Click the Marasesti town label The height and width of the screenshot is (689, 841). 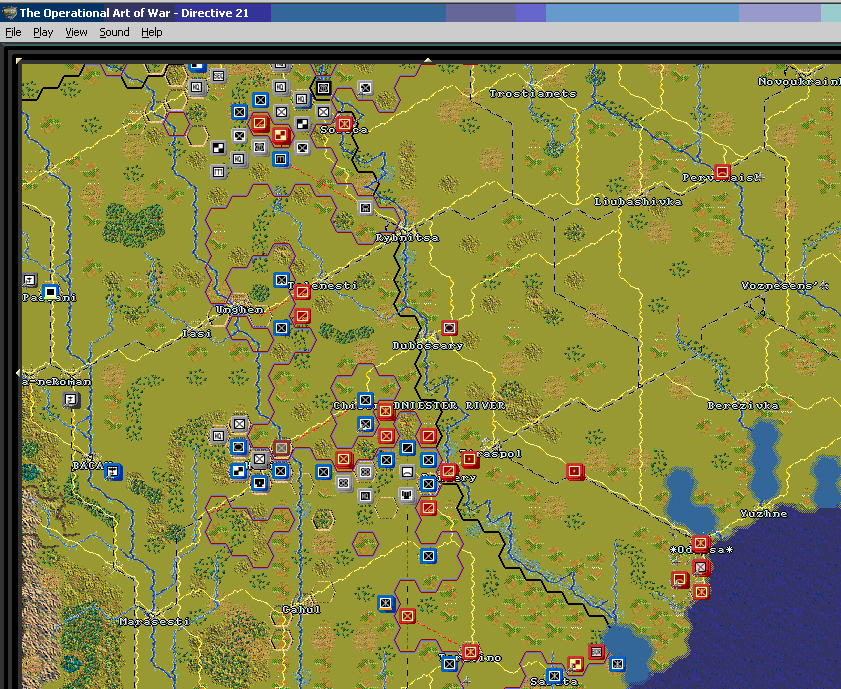point(154,622)
